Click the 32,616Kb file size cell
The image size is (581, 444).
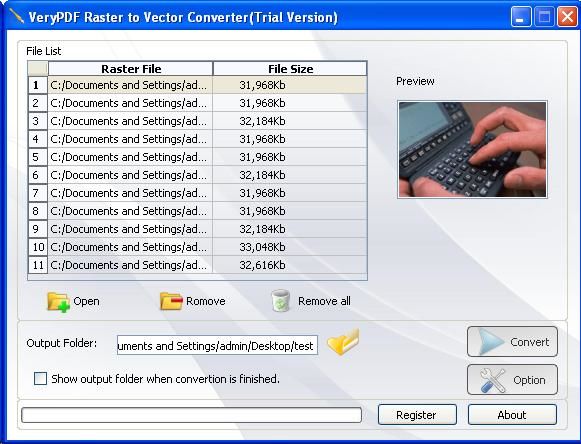point(290,265)
